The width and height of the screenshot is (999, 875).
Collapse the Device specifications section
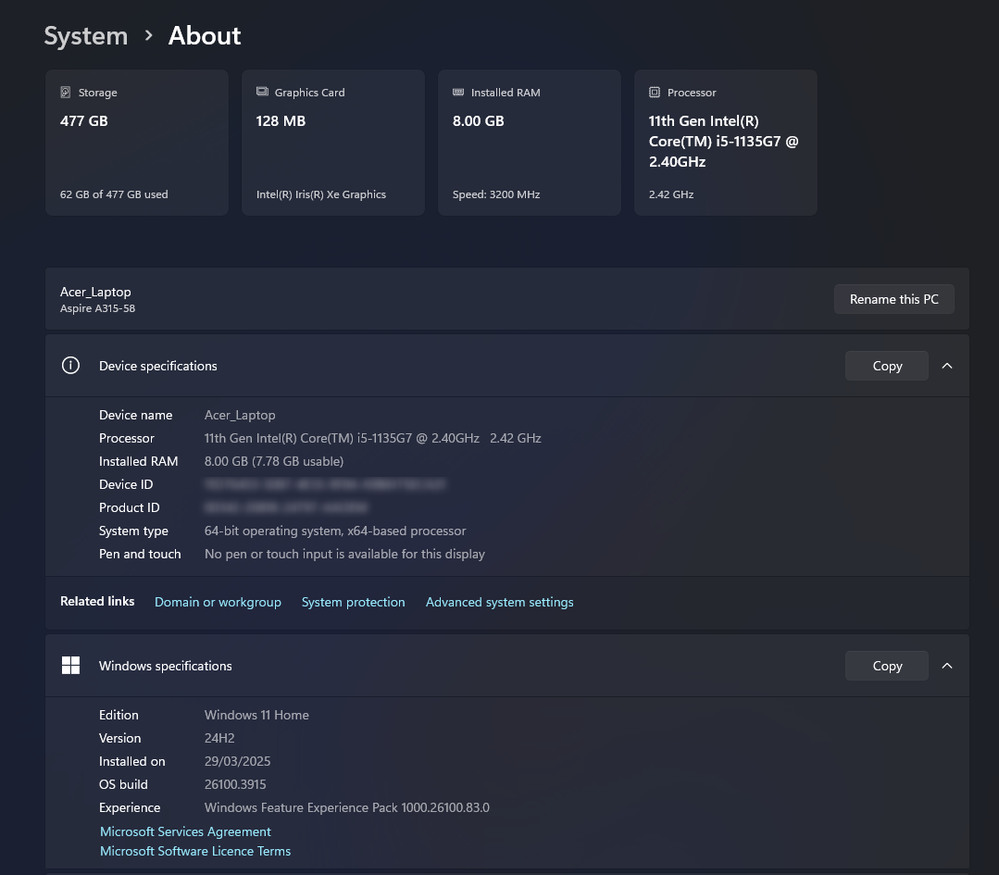[947, 366]
